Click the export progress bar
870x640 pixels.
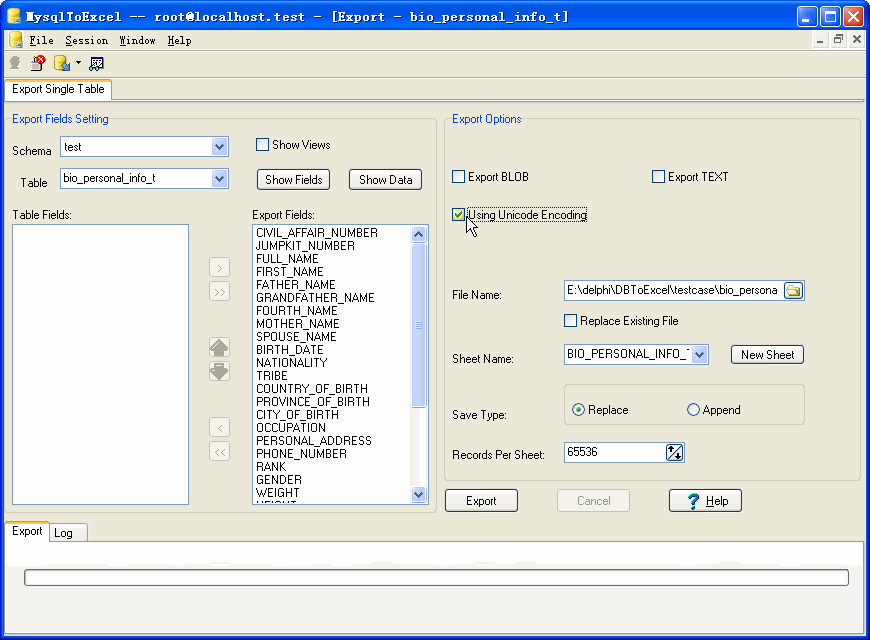(x=436, y=577)
